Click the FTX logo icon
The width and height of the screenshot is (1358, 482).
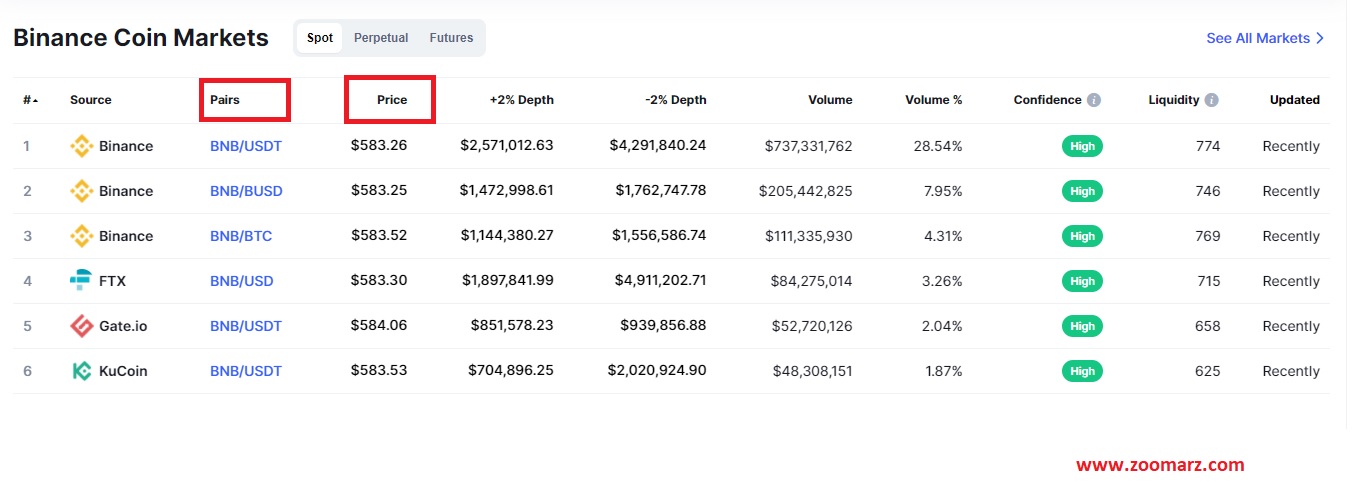[x=81, y=281]
